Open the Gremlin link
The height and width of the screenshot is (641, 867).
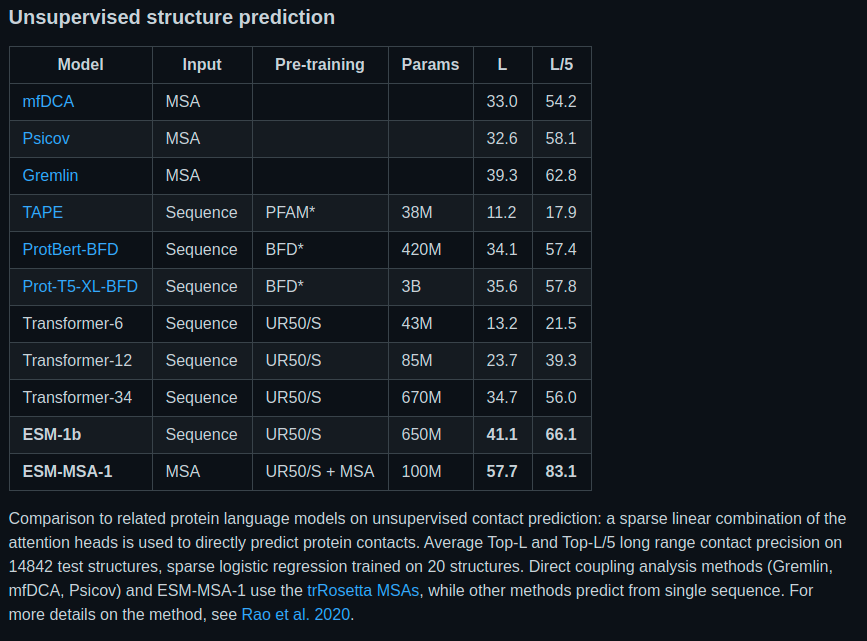point(50,175)
